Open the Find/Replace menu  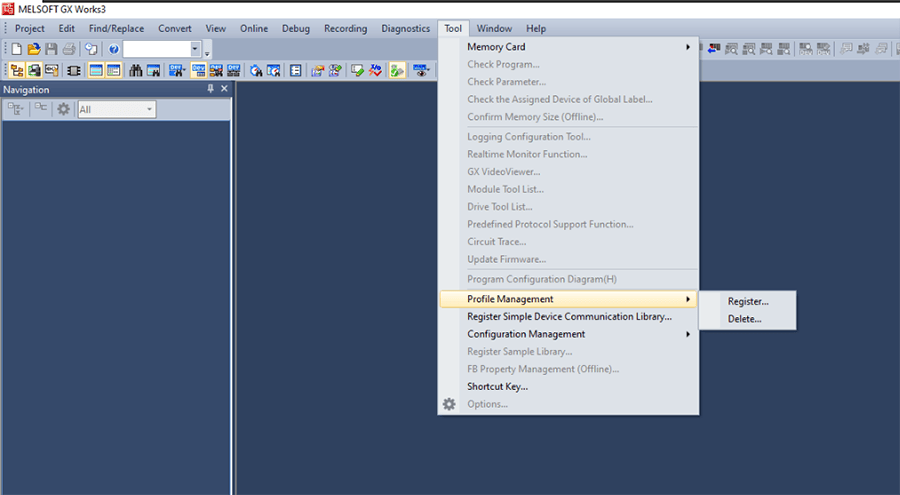[x=117, y=28]
